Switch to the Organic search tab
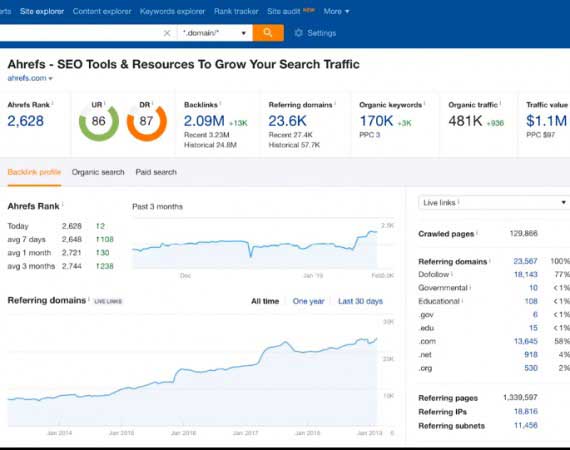This screenshot has height=450, width=570. 98,172
